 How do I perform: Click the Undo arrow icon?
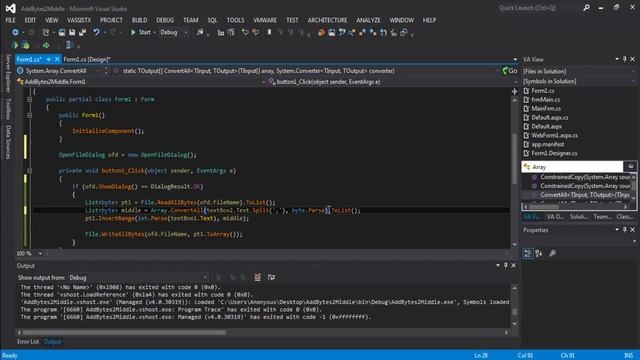pyautogui.click(x=96, y=32)
